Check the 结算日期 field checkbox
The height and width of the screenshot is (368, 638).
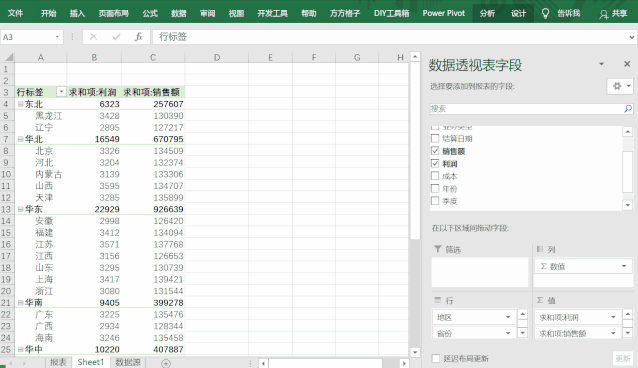coord(435,138)
